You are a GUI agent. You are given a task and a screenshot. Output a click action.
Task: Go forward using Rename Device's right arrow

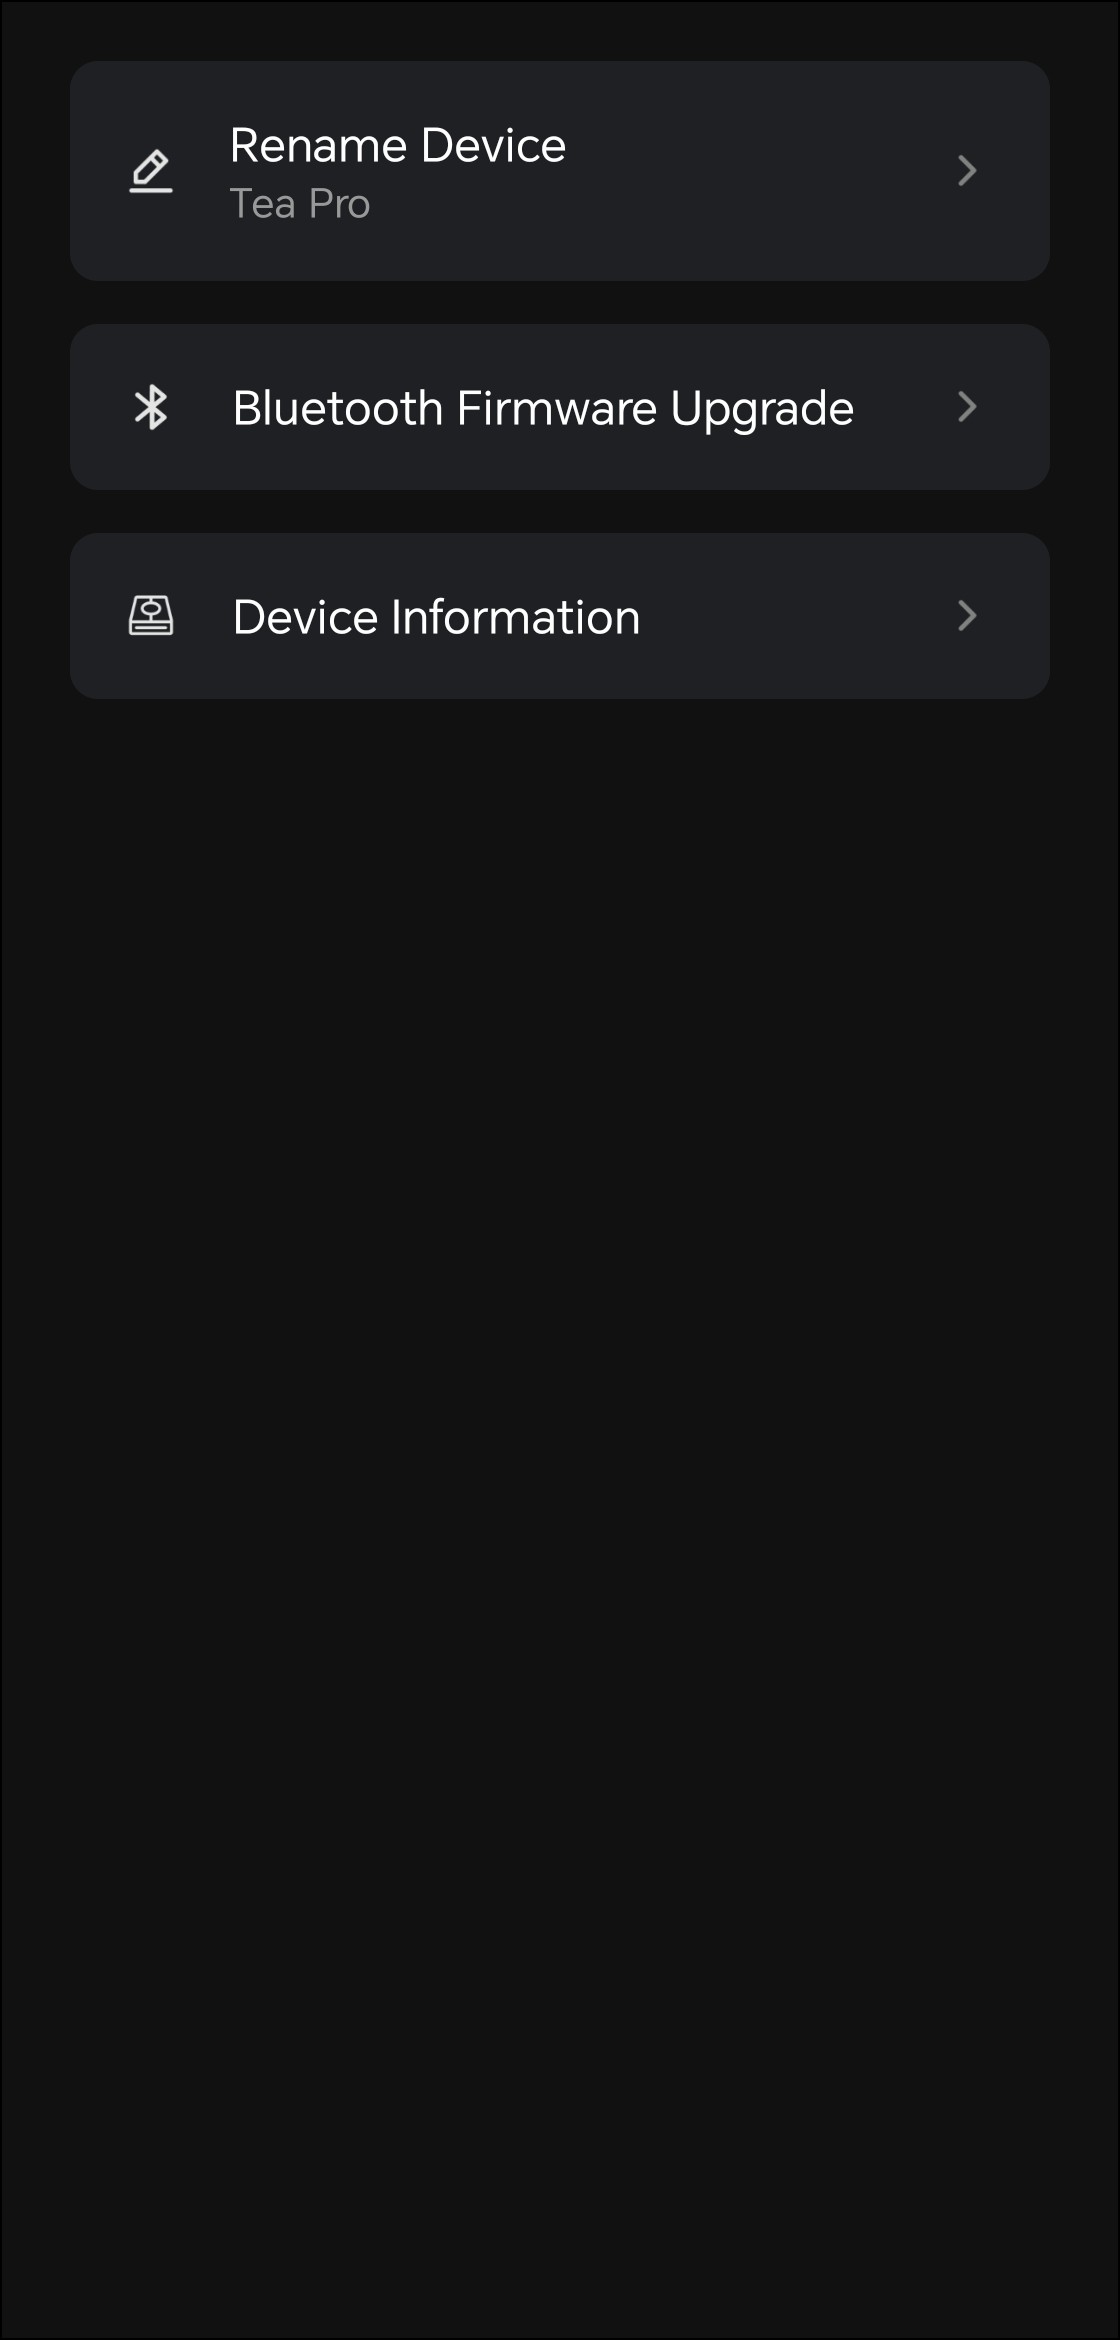966,170
